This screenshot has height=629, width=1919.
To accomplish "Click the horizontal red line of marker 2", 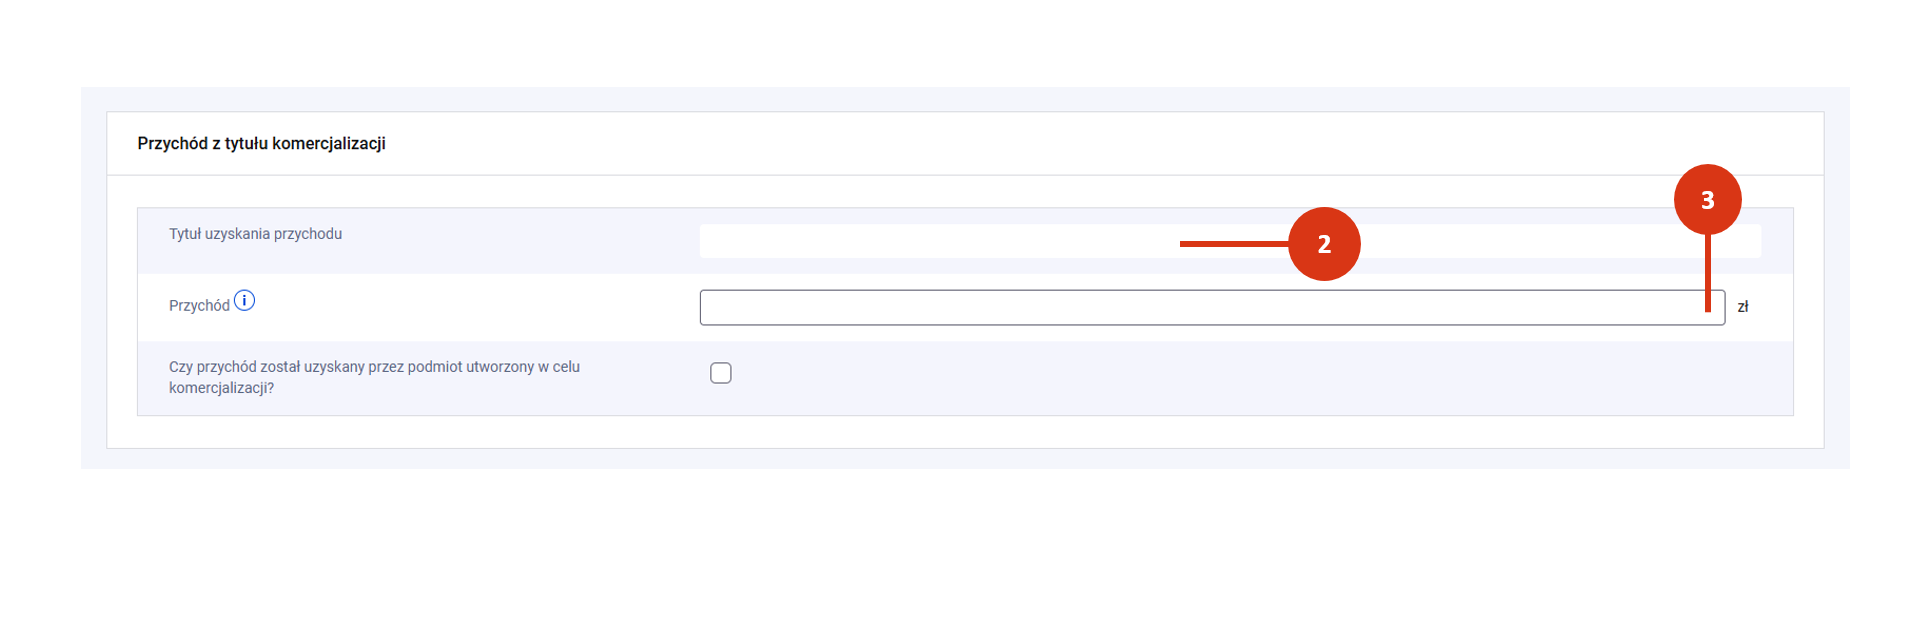I will click(1234, 243).
